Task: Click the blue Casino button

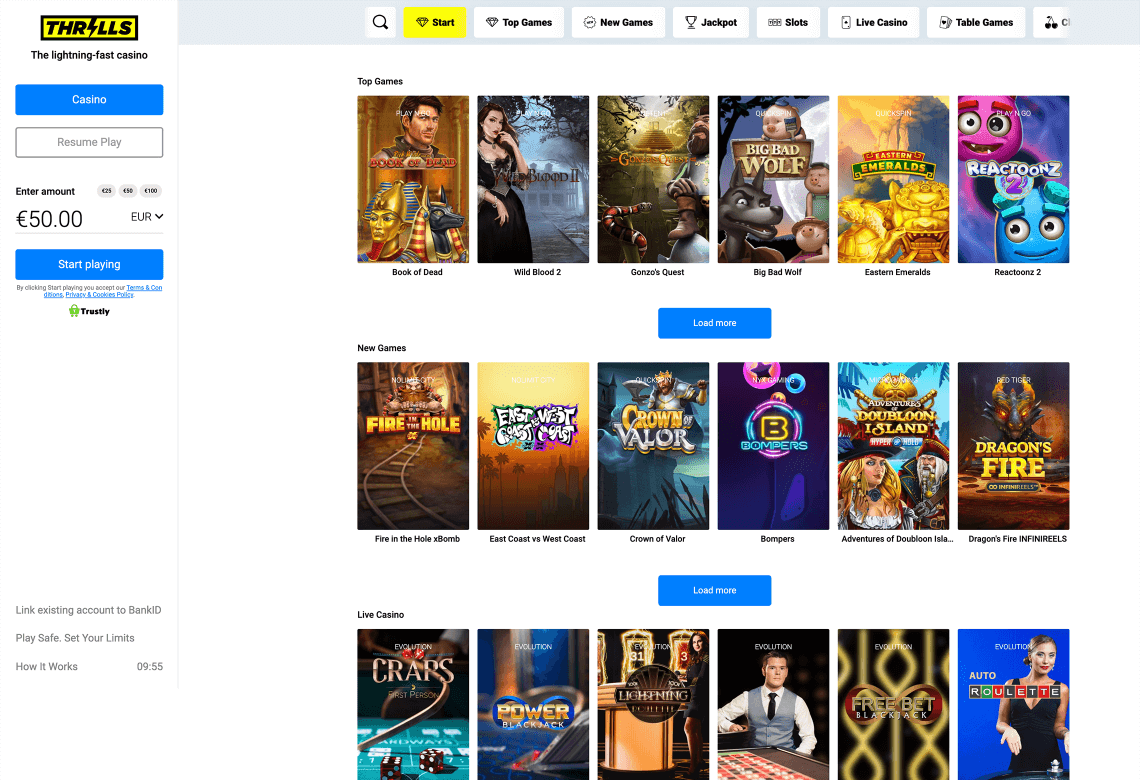Action: click(x=89, y=100)
